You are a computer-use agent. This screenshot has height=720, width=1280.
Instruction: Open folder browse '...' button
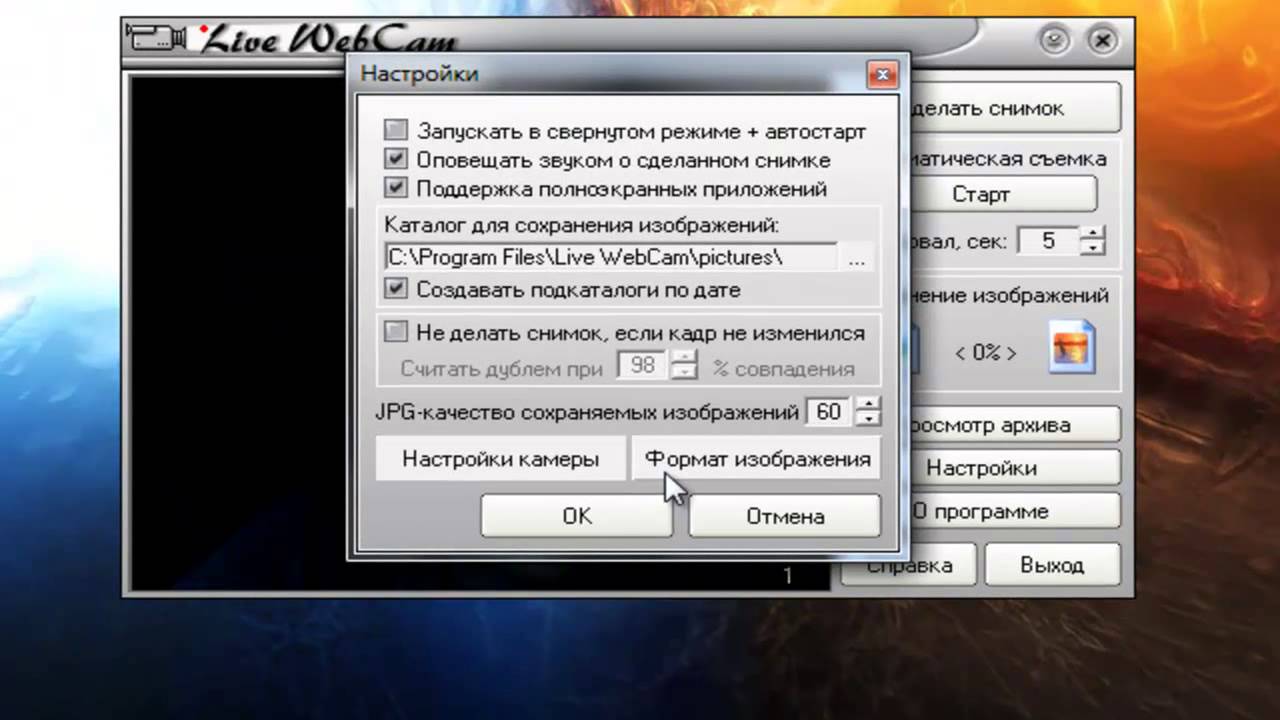(857, 258)
